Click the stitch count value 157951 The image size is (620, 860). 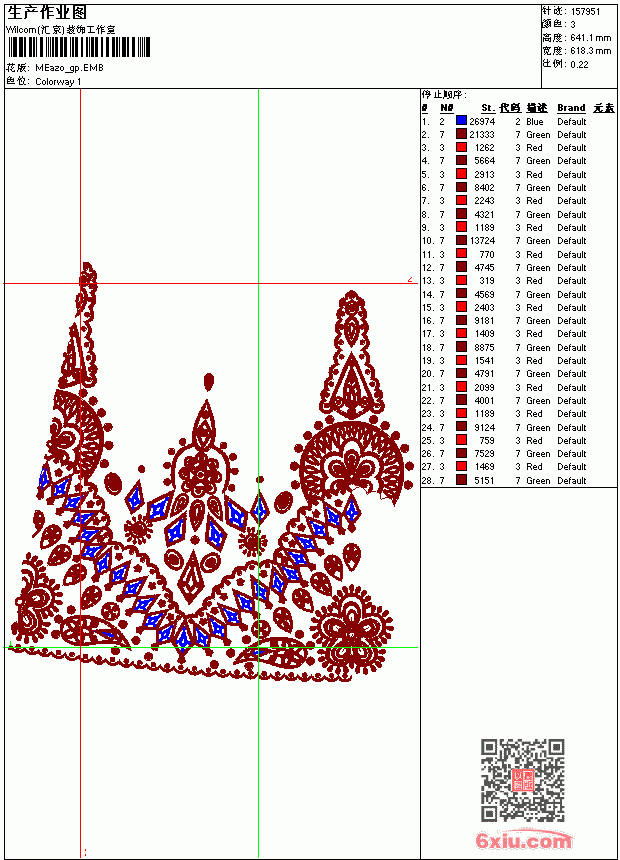coord(585,12)
